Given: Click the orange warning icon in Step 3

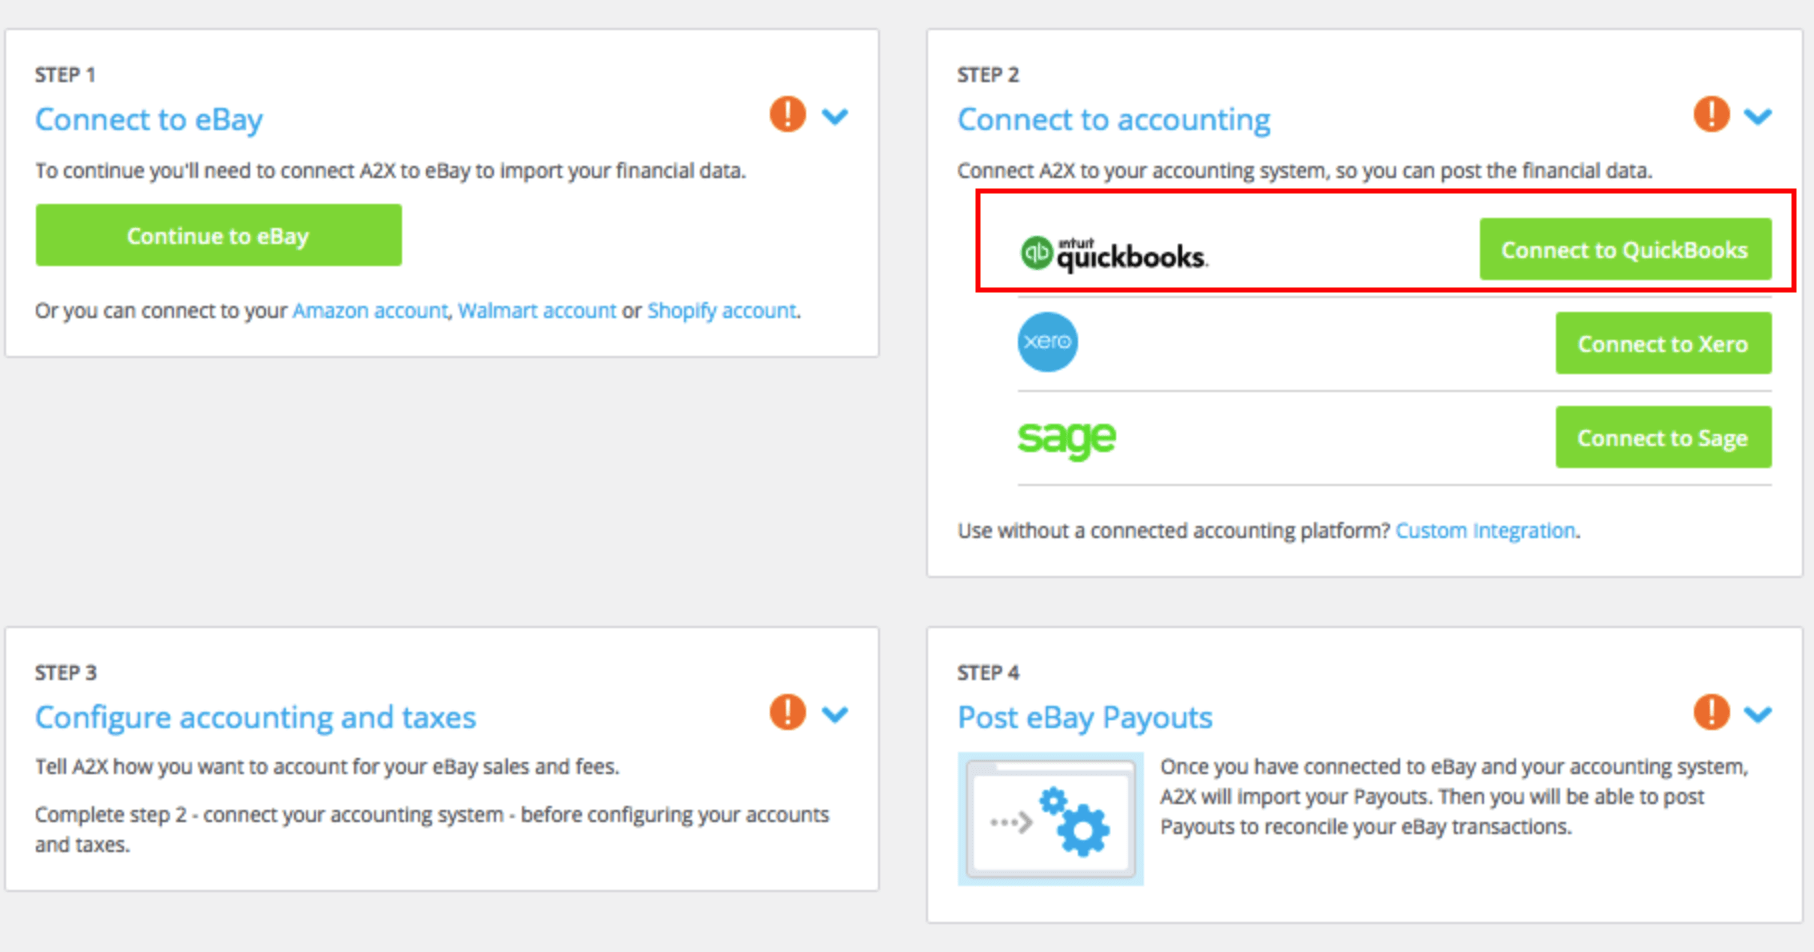Looking at the screenshot, I should (x=788, y=712).
